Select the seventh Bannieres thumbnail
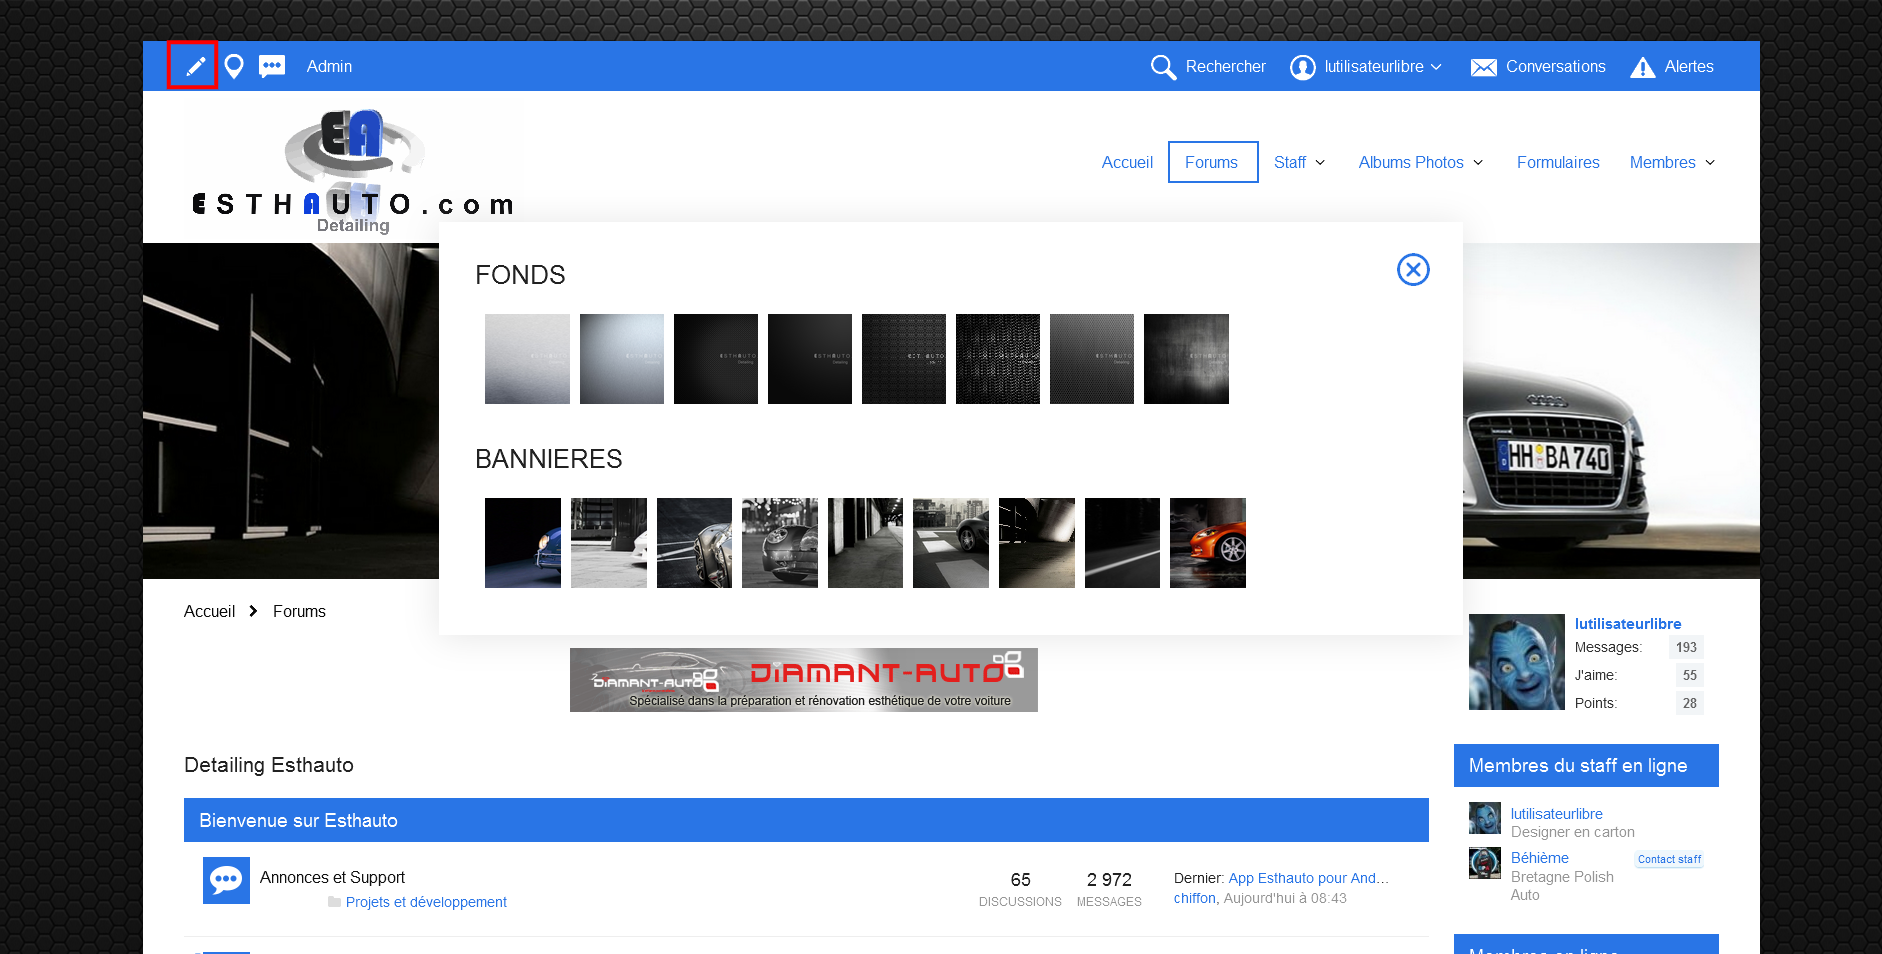1882x954 pixels. (1037, 543)
